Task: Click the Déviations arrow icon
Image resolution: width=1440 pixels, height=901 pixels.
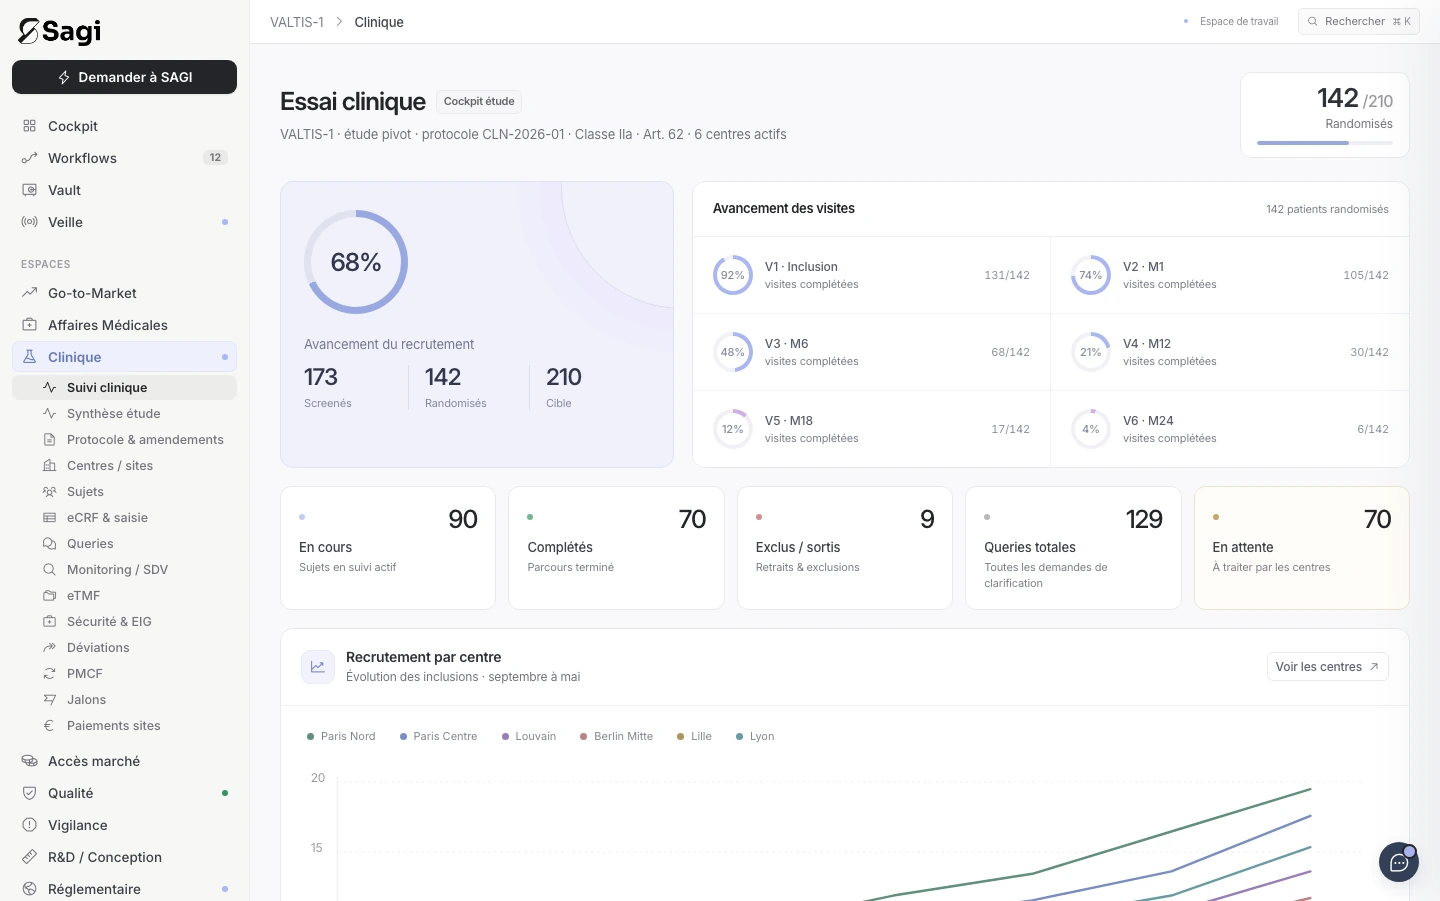Action: click(x=49, y=647)
